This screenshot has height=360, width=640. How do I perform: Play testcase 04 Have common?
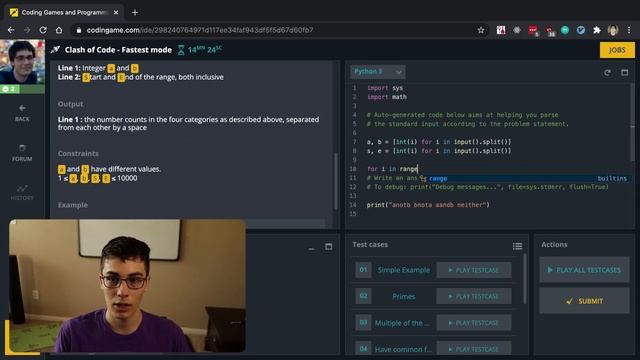tap(474, 349)
